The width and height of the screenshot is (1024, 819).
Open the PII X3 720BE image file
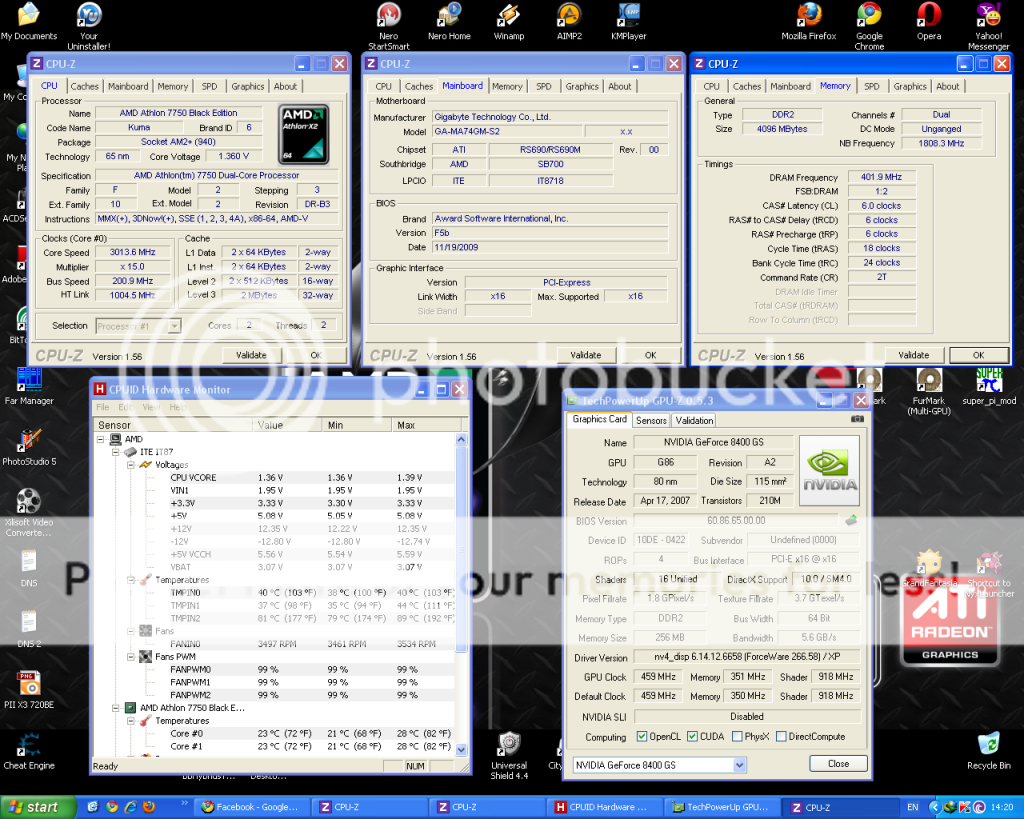click(29, 690)
